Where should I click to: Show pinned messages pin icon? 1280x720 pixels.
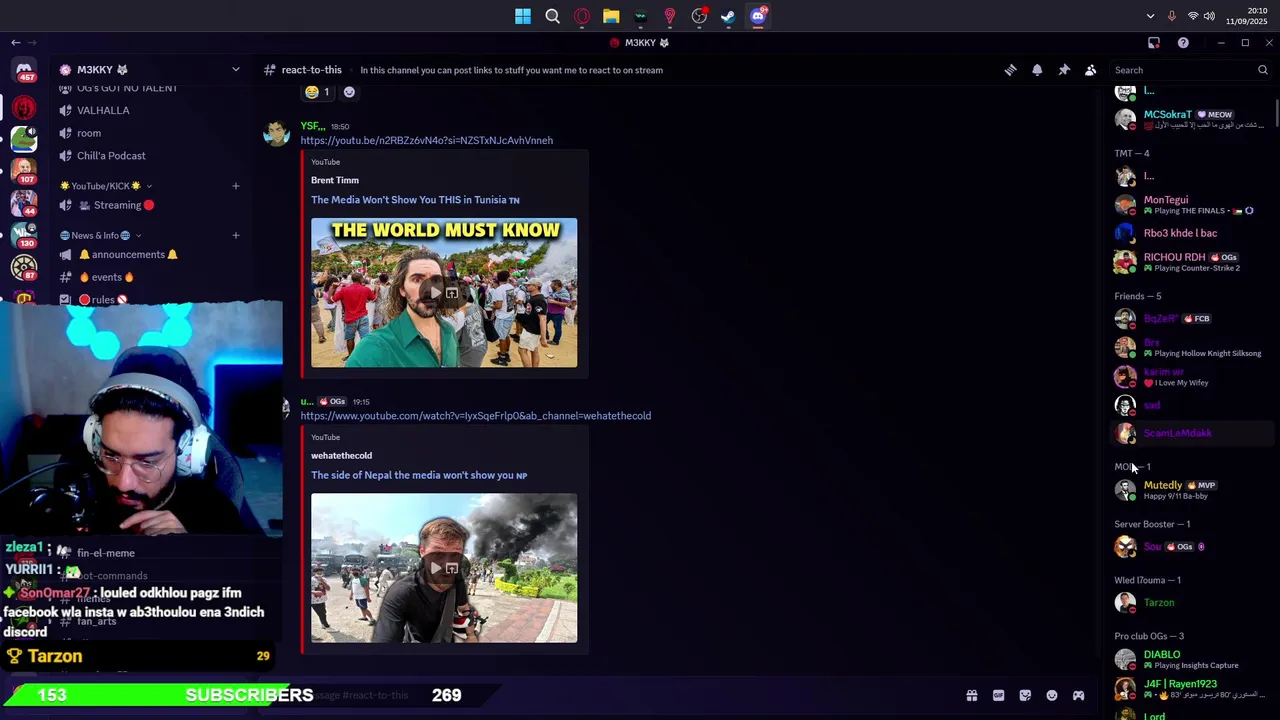point(1064,70)
